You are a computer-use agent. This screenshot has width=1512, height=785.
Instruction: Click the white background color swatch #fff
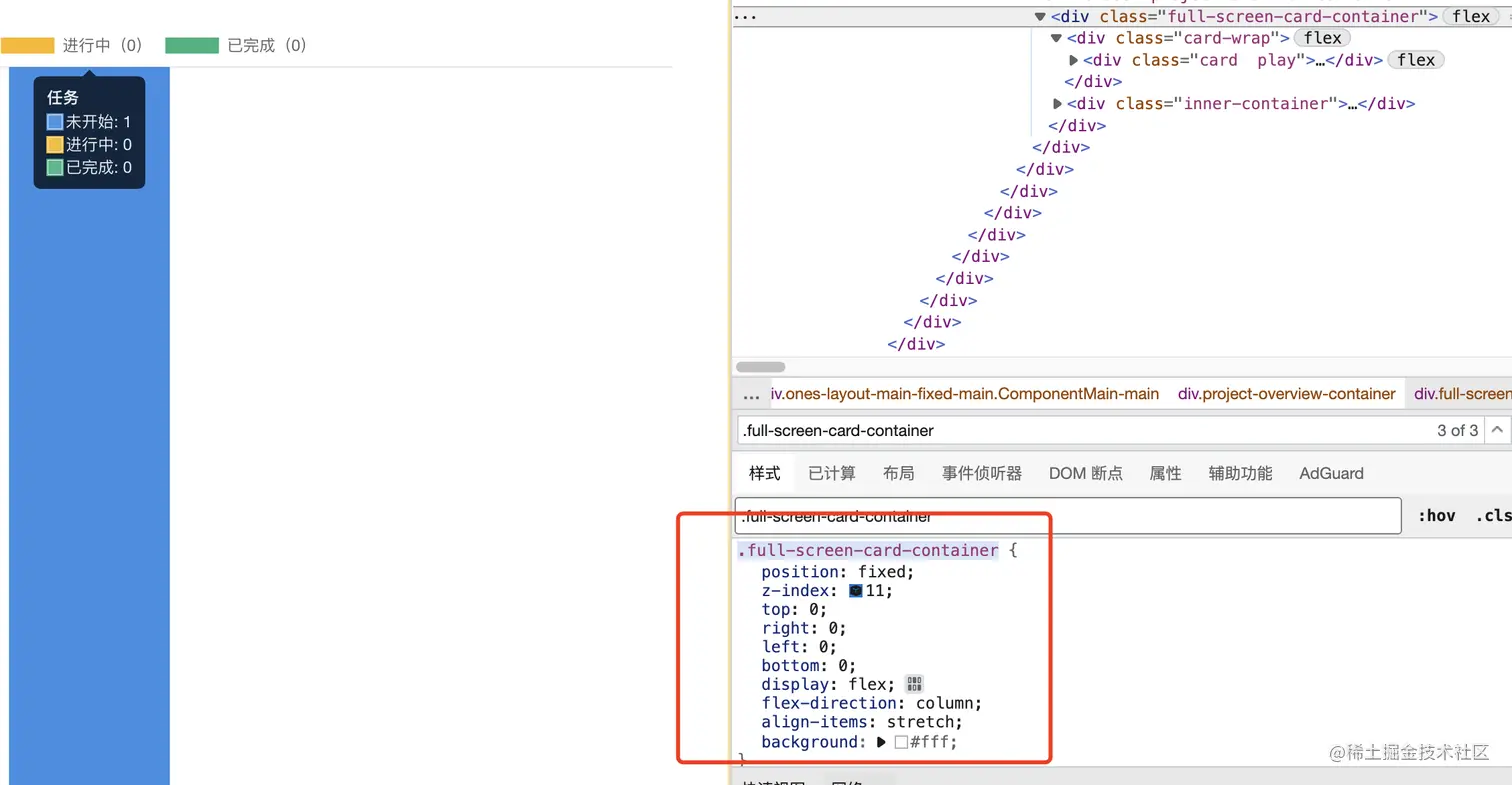pos(901,742)
